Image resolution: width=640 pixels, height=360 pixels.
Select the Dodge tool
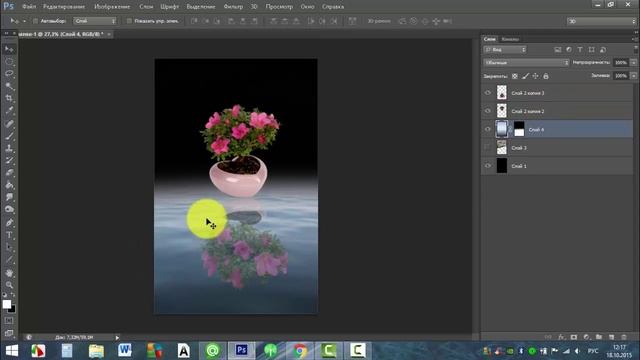[x=9, y=209]
